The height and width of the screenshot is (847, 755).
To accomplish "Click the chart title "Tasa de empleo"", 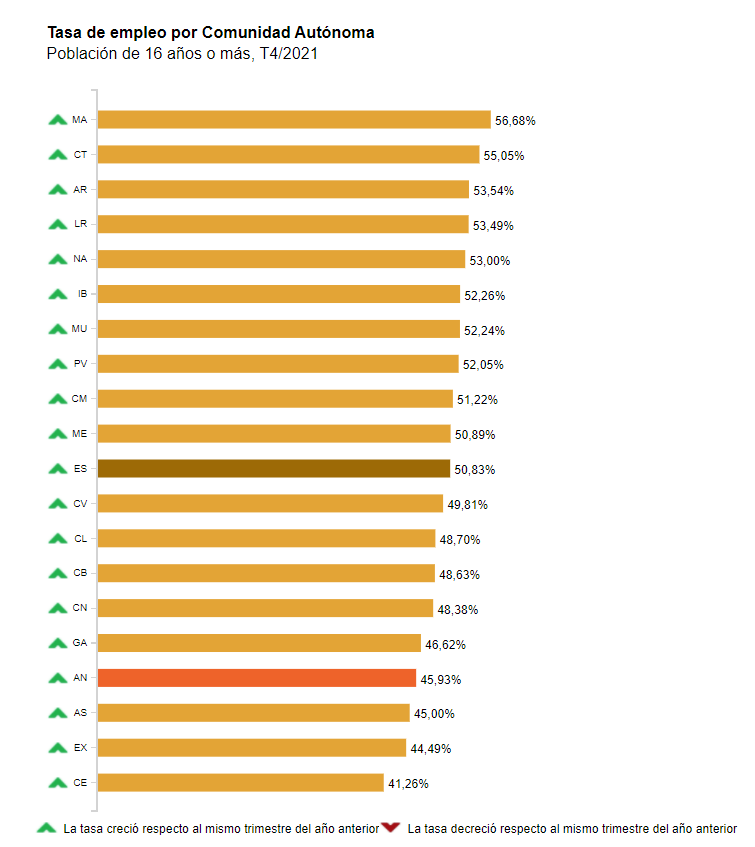I will click(211, 33).
